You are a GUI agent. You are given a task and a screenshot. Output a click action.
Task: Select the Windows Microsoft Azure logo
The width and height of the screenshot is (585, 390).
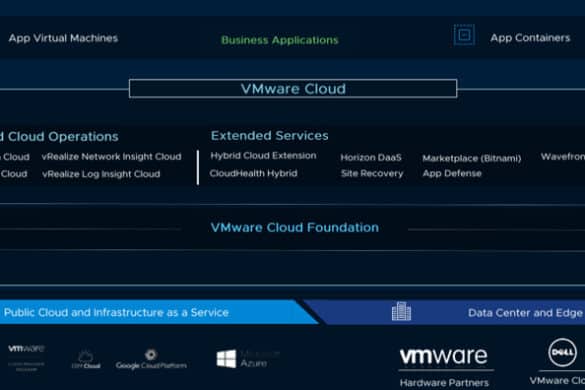248,359
